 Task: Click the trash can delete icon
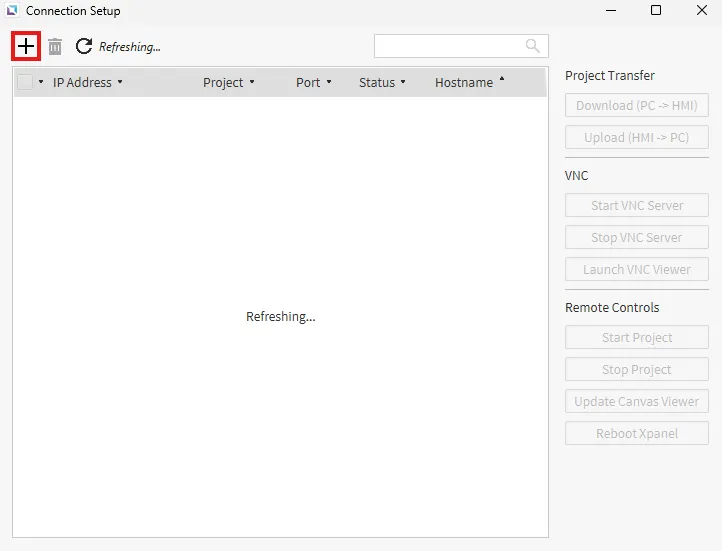tap(55, 46)
